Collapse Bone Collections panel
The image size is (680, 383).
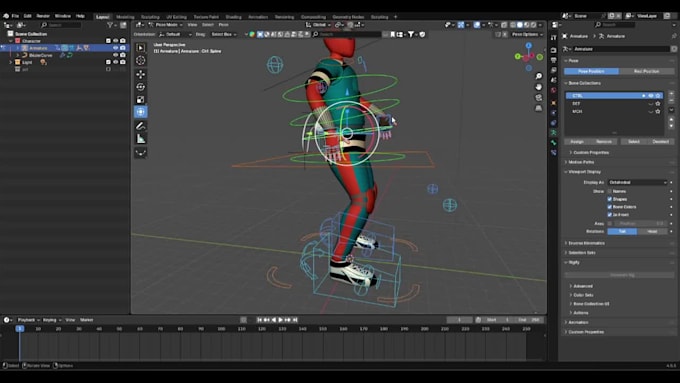pos(584,83)
